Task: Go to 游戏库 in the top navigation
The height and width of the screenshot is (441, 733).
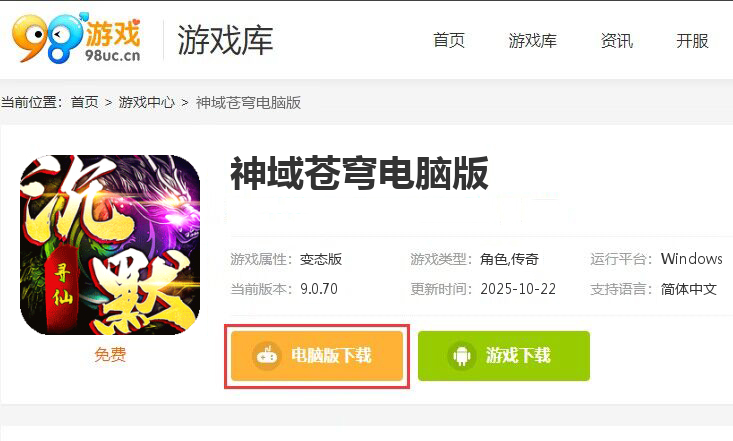Action: pyautogui.click(x=532, y=41)
